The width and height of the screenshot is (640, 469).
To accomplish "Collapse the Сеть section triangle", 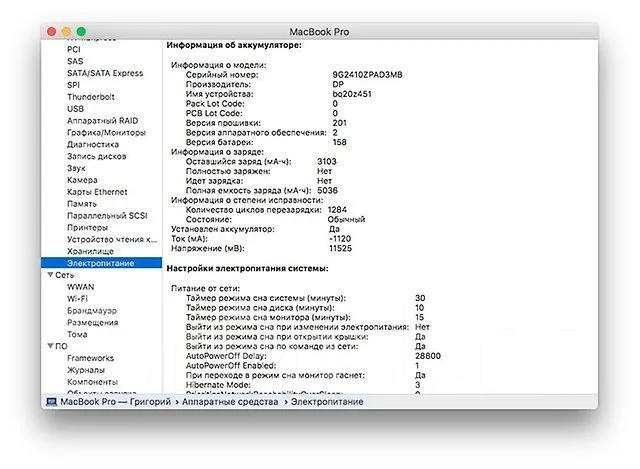I will [51, 275].
